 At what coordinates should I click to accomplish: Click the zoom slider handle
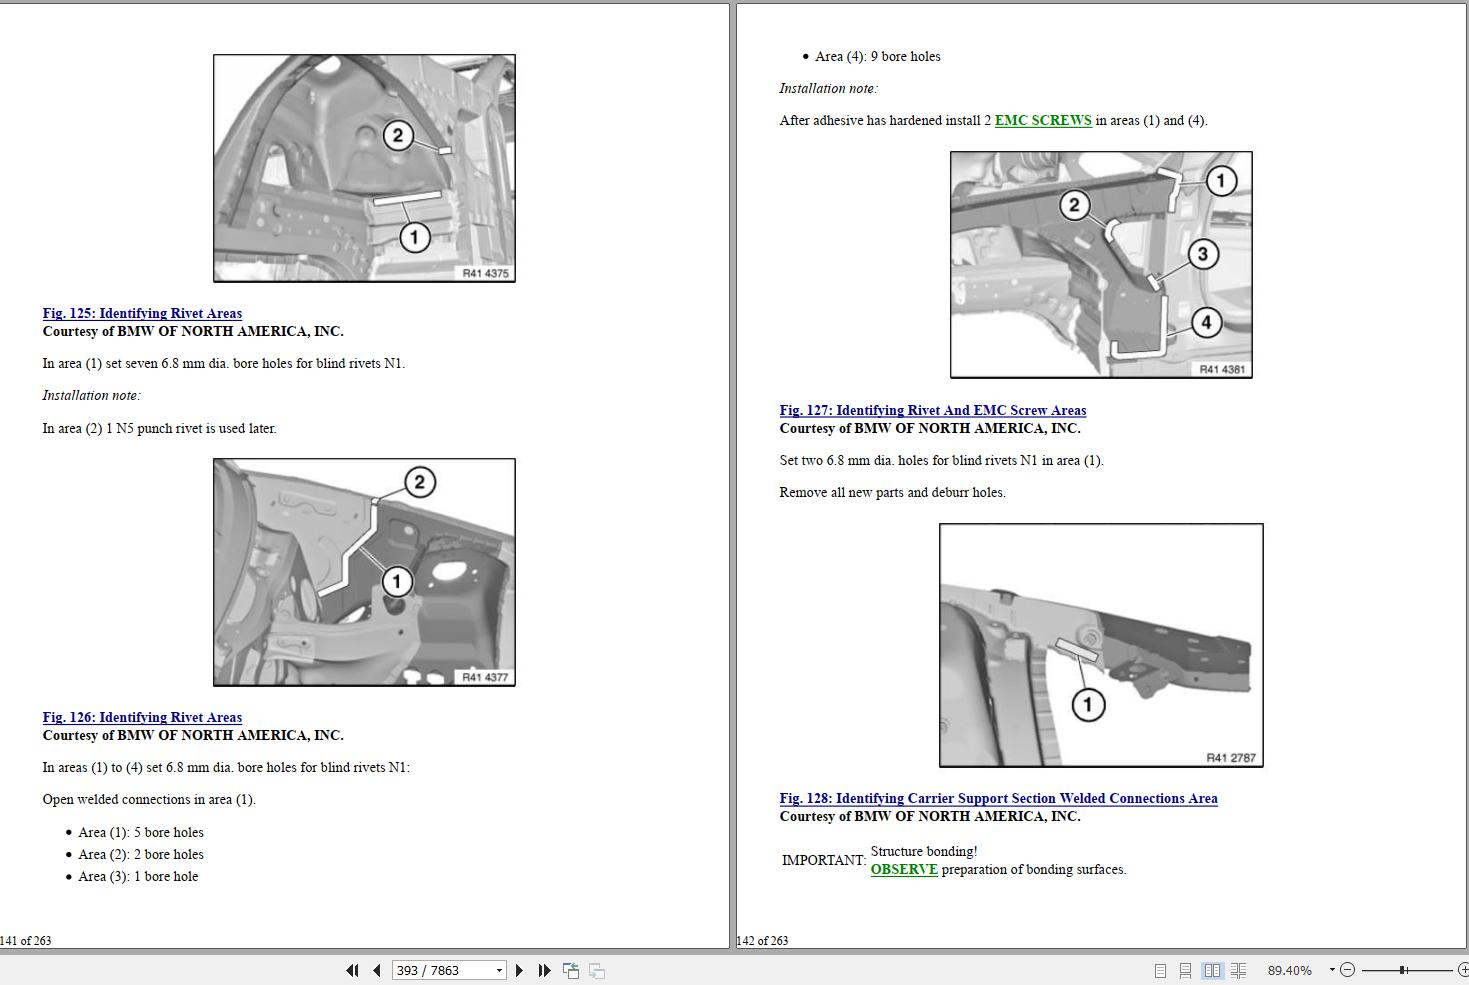(1403, 970)
